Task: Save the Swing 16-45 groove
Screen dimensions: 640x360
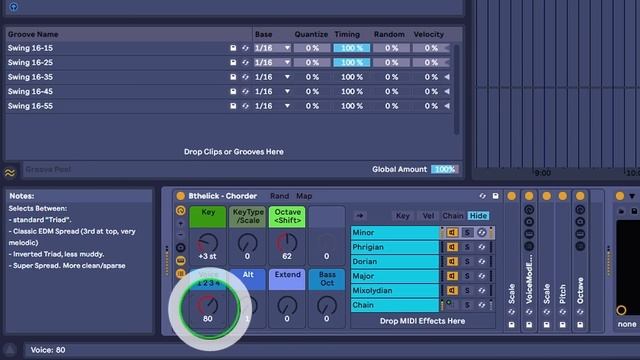Action: [233, 91]
